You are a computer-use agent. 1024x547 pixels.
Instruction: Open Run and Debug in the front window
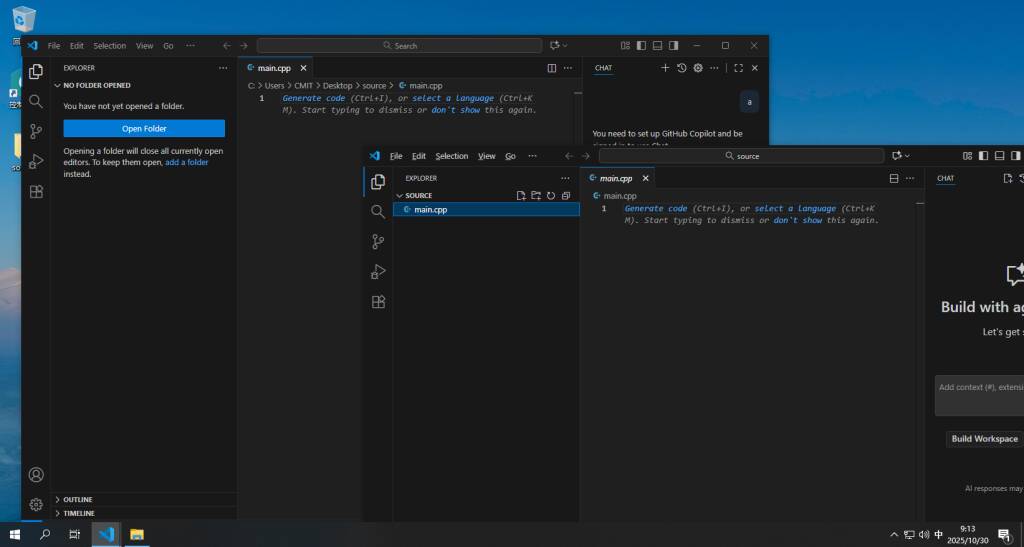(378, 271)
